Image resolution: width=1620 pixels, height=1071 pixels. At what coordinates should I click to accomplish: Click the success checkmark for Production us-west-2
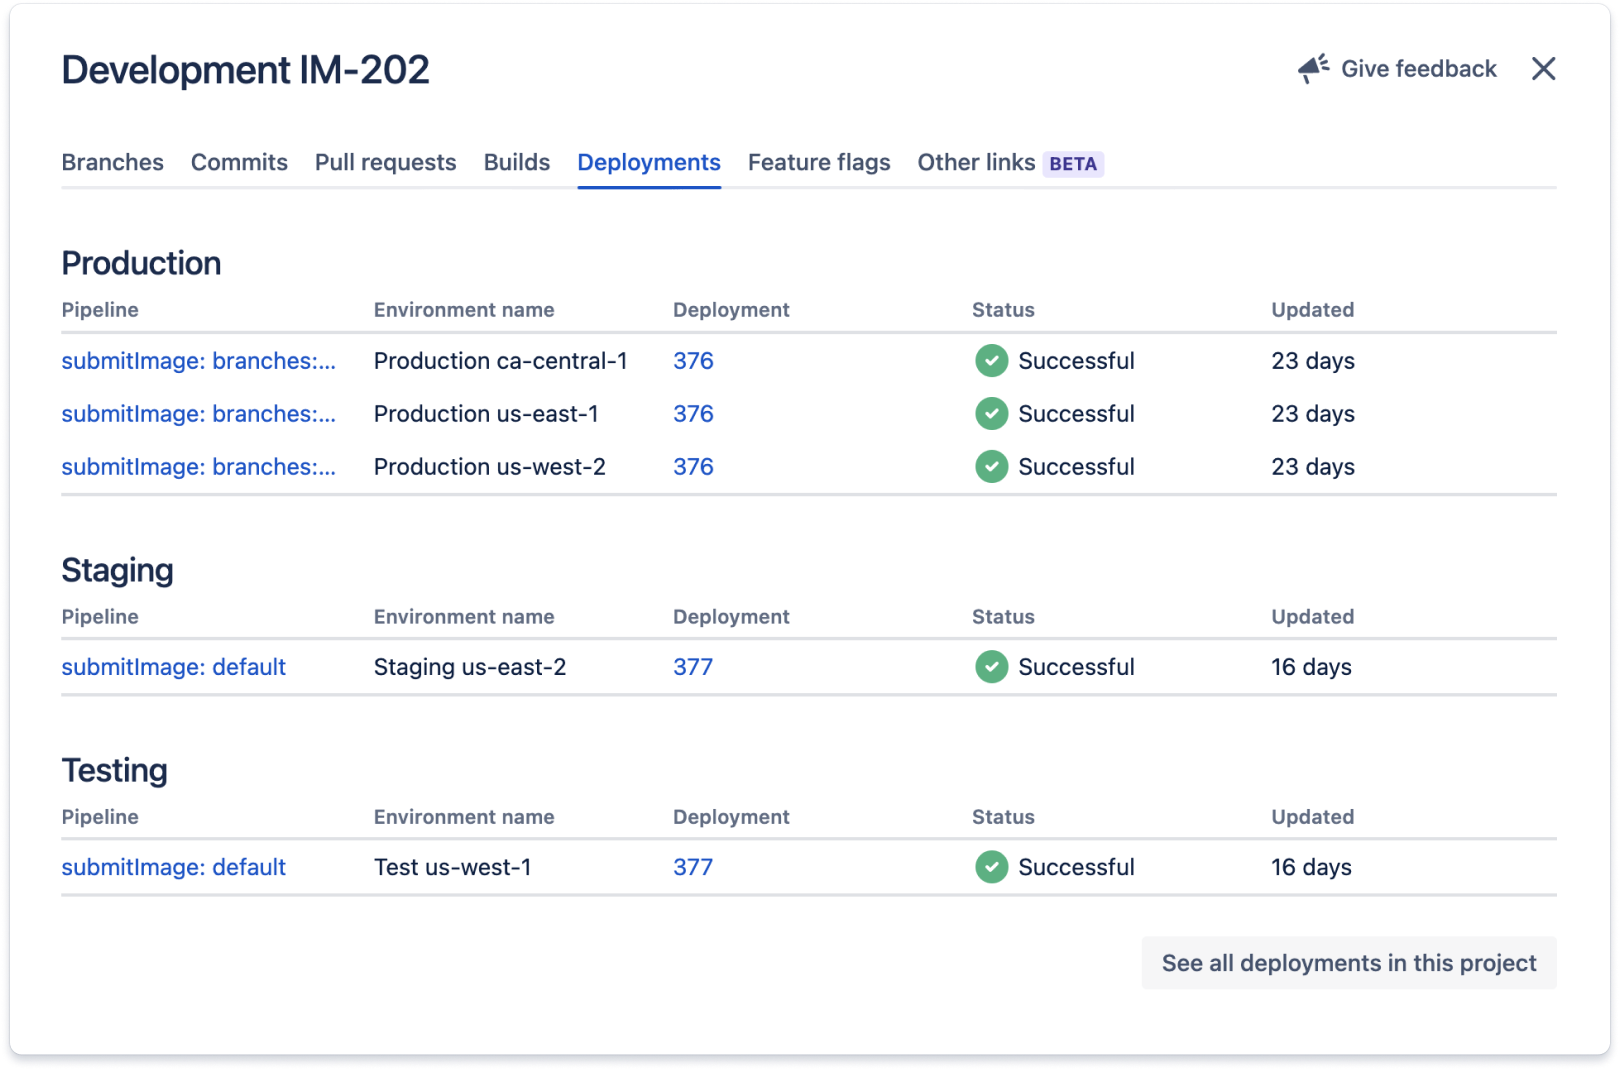coord(990,466)
